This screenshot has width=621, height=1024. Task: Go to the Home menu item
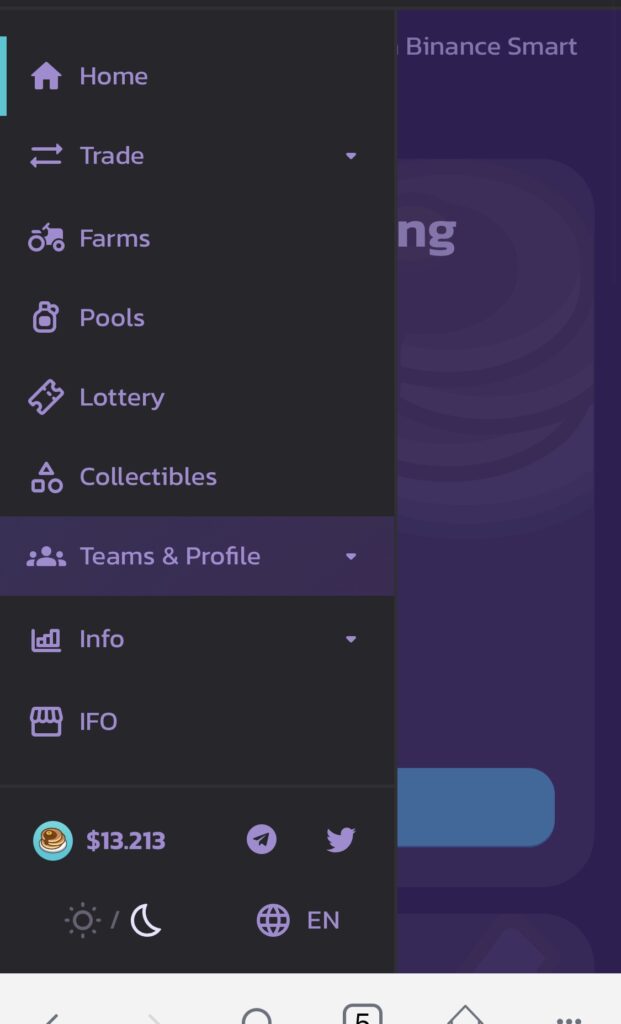[x=197, y=76]
